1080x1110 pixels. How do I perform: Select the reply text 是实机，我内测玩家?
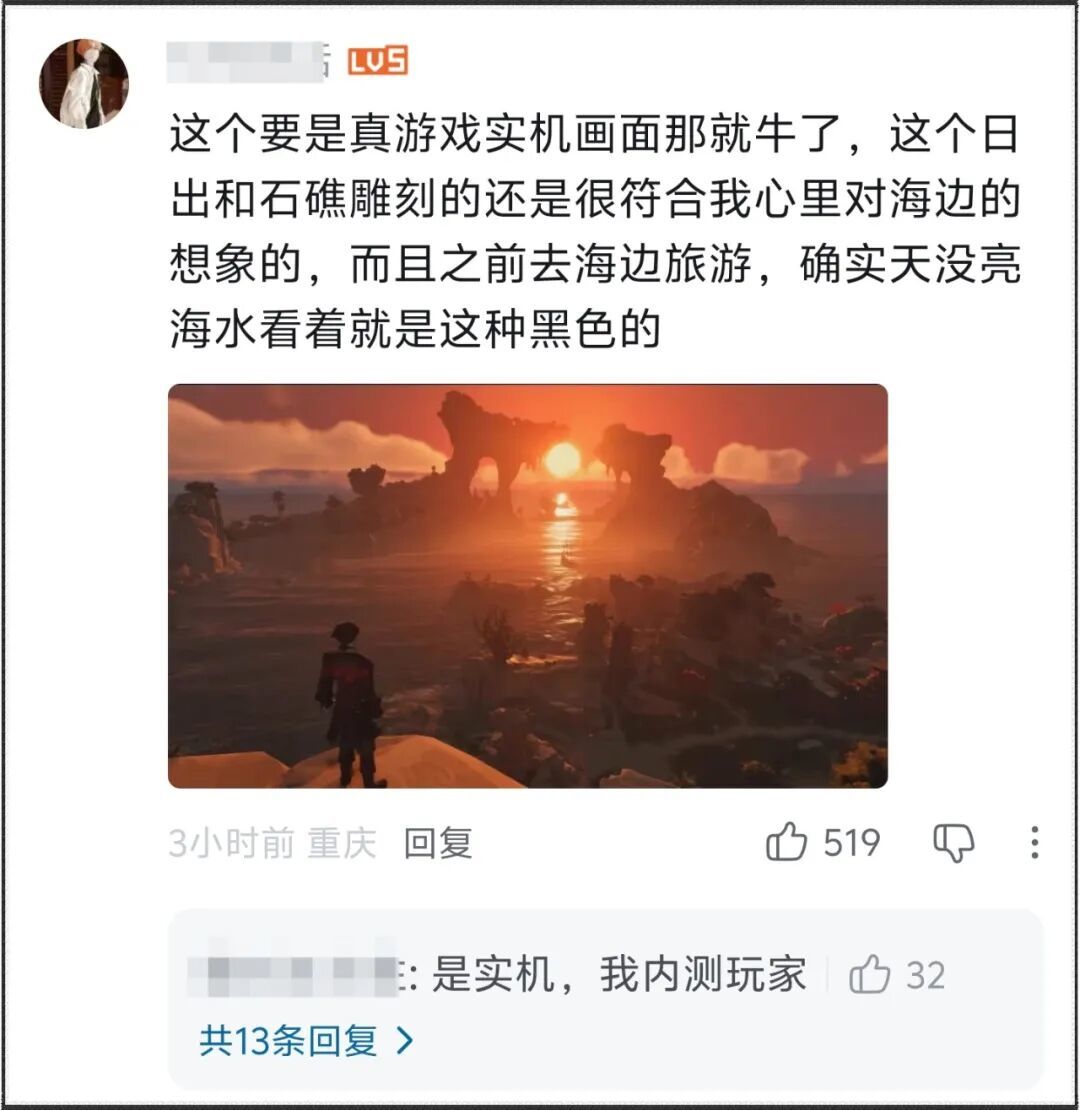click(x=619, y=974)
